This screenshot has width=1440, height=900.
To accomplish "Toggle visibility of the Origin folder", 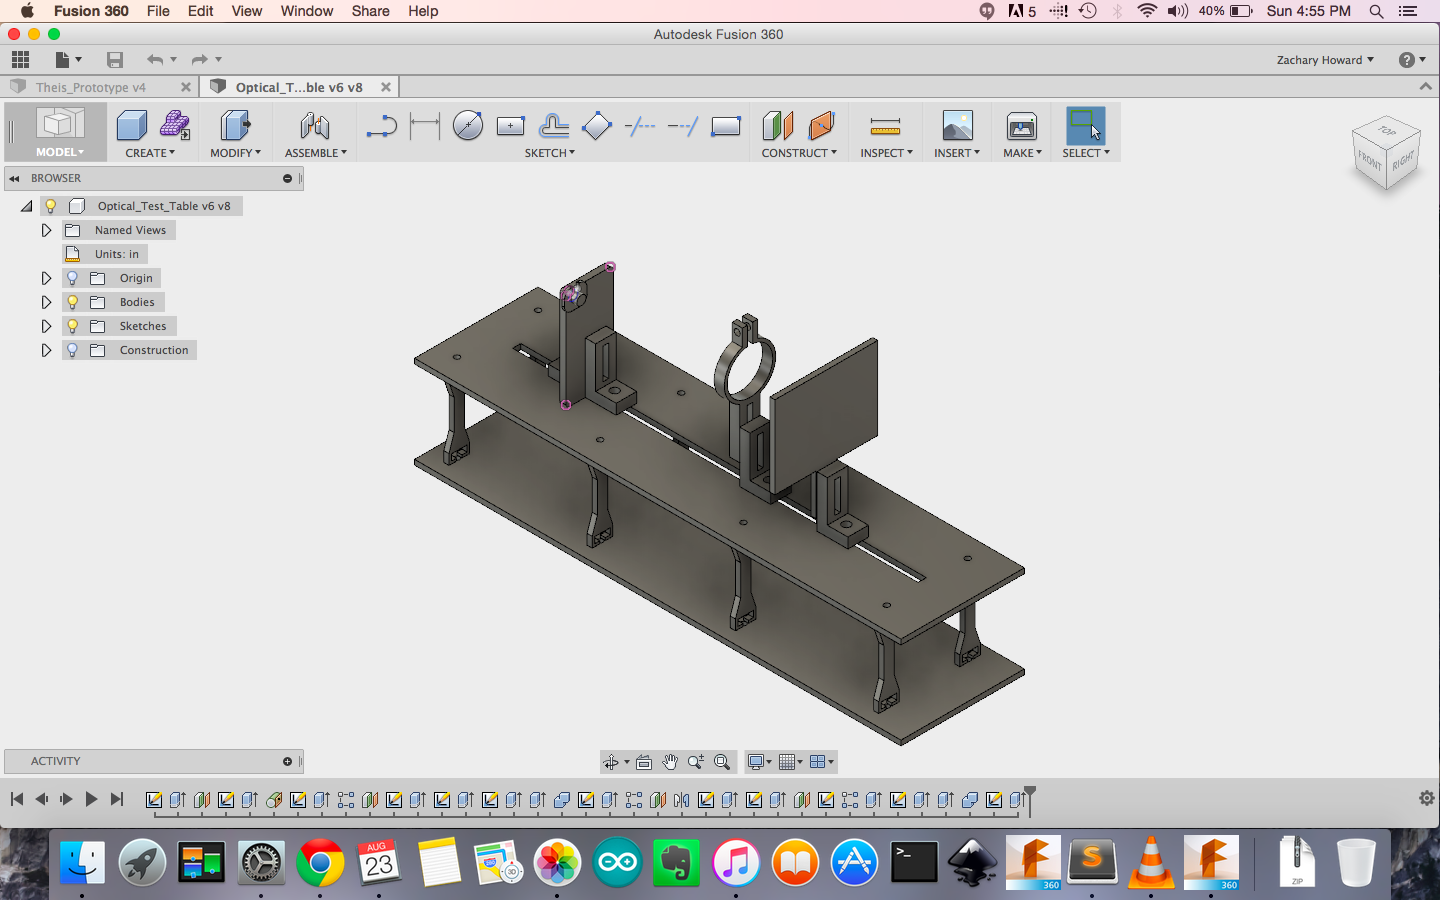I will tap(71, 278).
